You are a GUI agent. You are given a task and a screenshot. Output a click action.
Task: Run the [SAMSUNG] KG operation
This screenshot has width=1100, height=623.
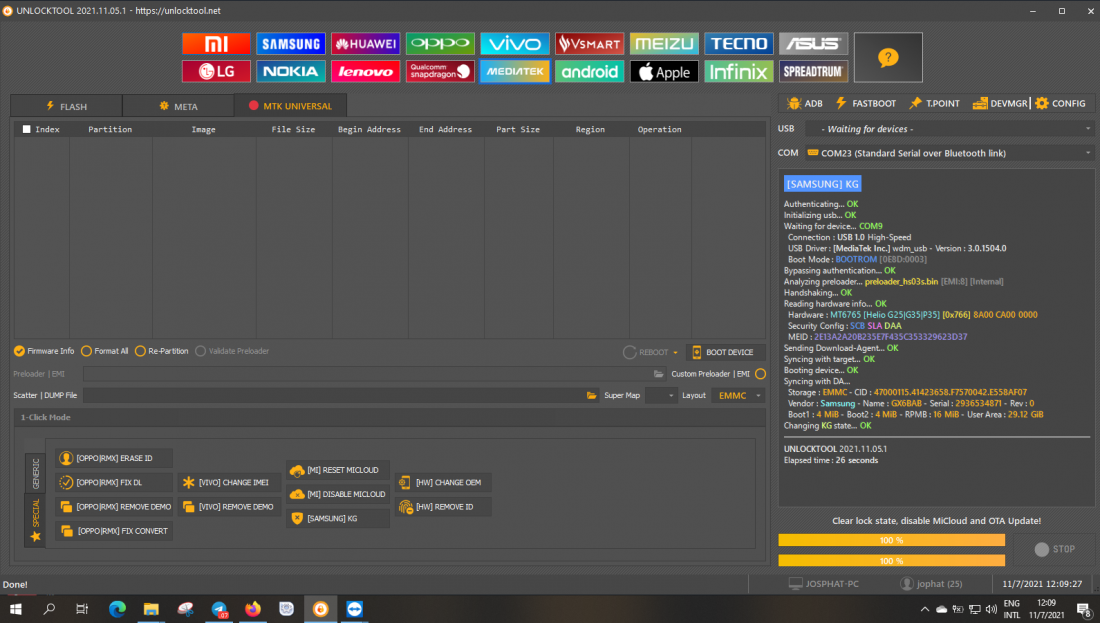coord(337,518)
